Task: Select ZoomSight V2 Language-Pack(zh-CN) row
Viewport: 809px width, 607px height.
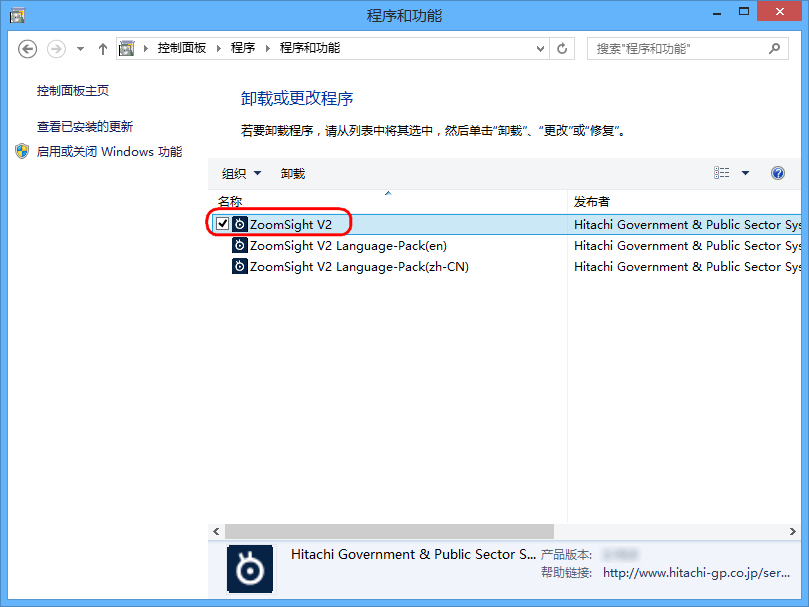Action: point(506,266)
